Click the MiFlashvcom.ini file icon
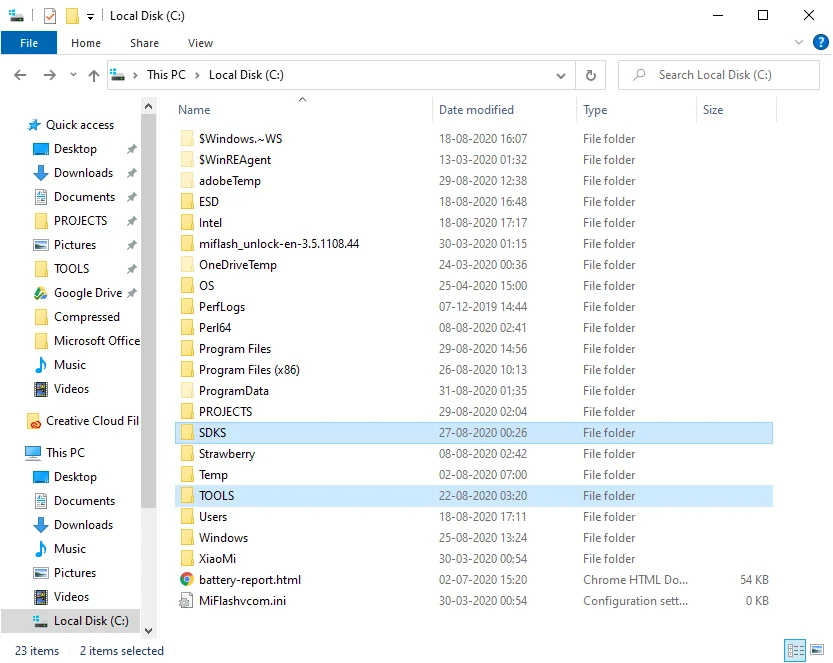Viewport: 833px width, 663px height. [x=186, y=601]
